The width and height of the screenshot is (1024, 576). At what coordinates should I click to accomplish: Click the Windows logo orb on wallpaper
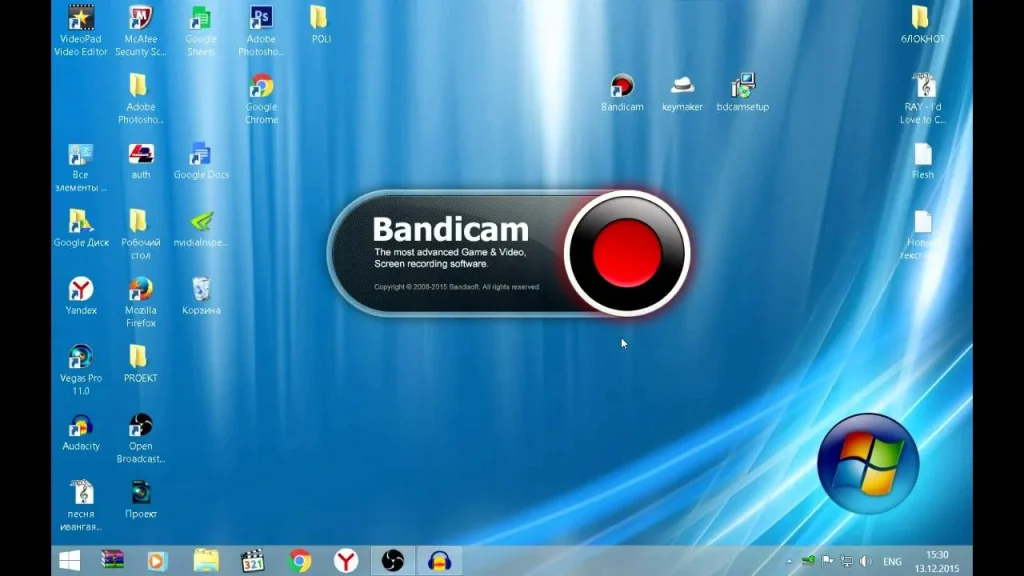coord(868,463)
